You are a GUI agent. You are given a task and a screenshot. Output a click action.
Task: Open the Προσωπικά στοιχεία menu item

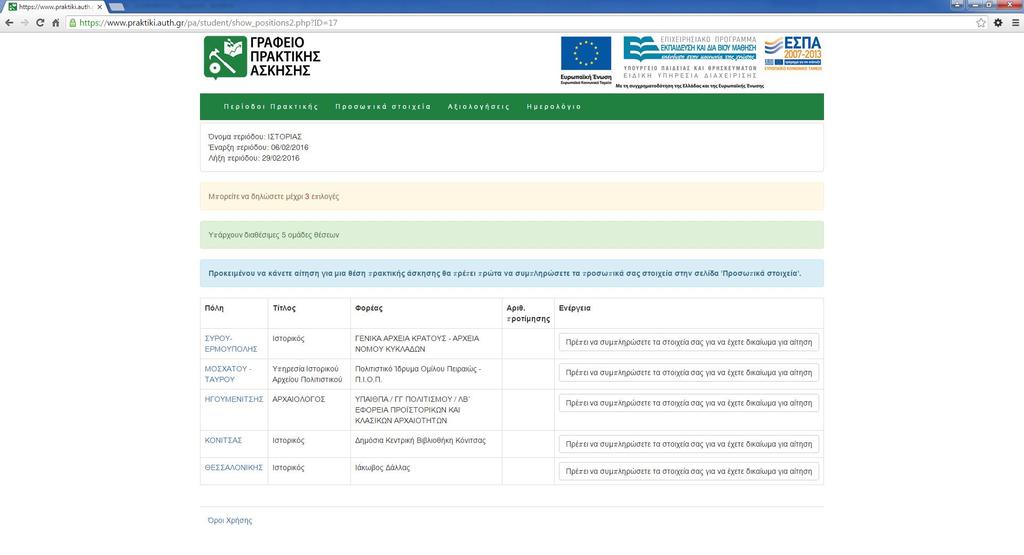383,106
